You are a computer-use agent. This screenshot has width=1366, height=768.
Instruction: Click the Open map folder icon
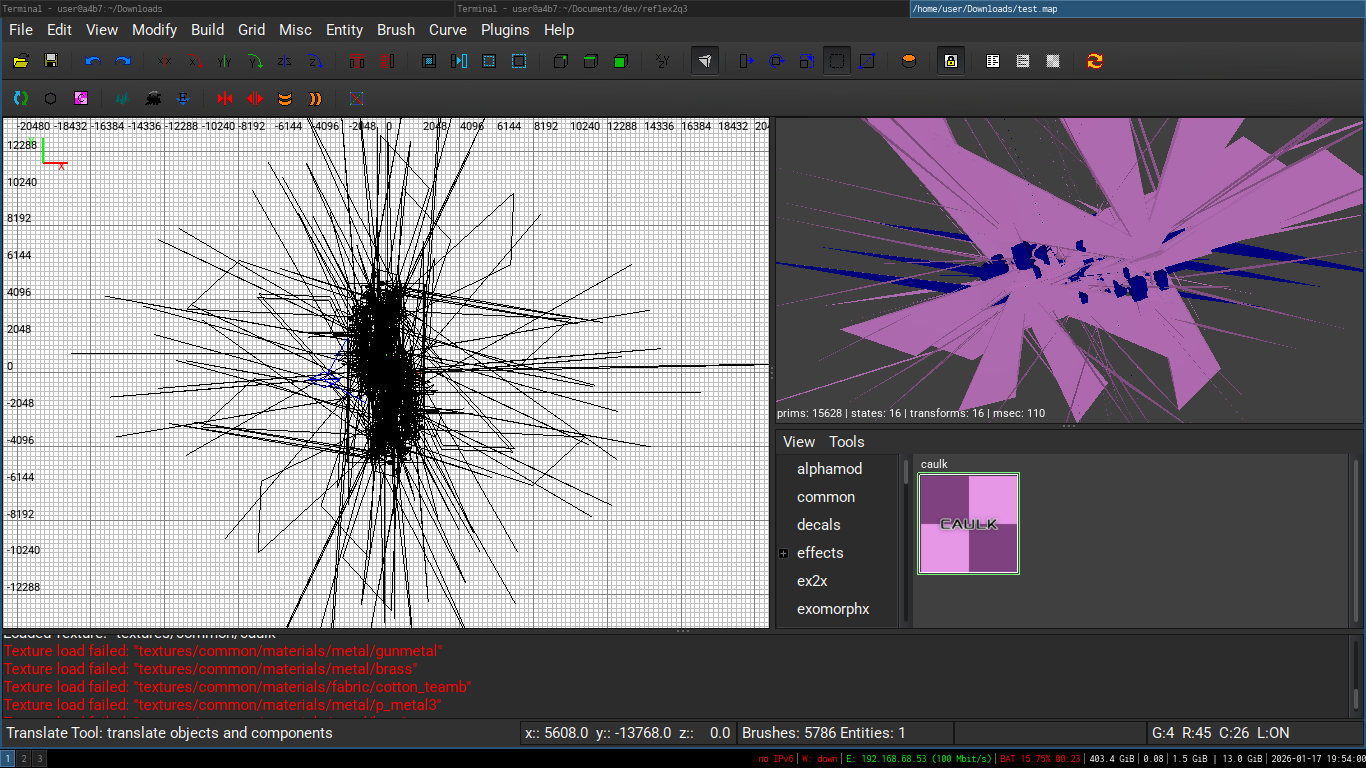click(x=20, y=61)
